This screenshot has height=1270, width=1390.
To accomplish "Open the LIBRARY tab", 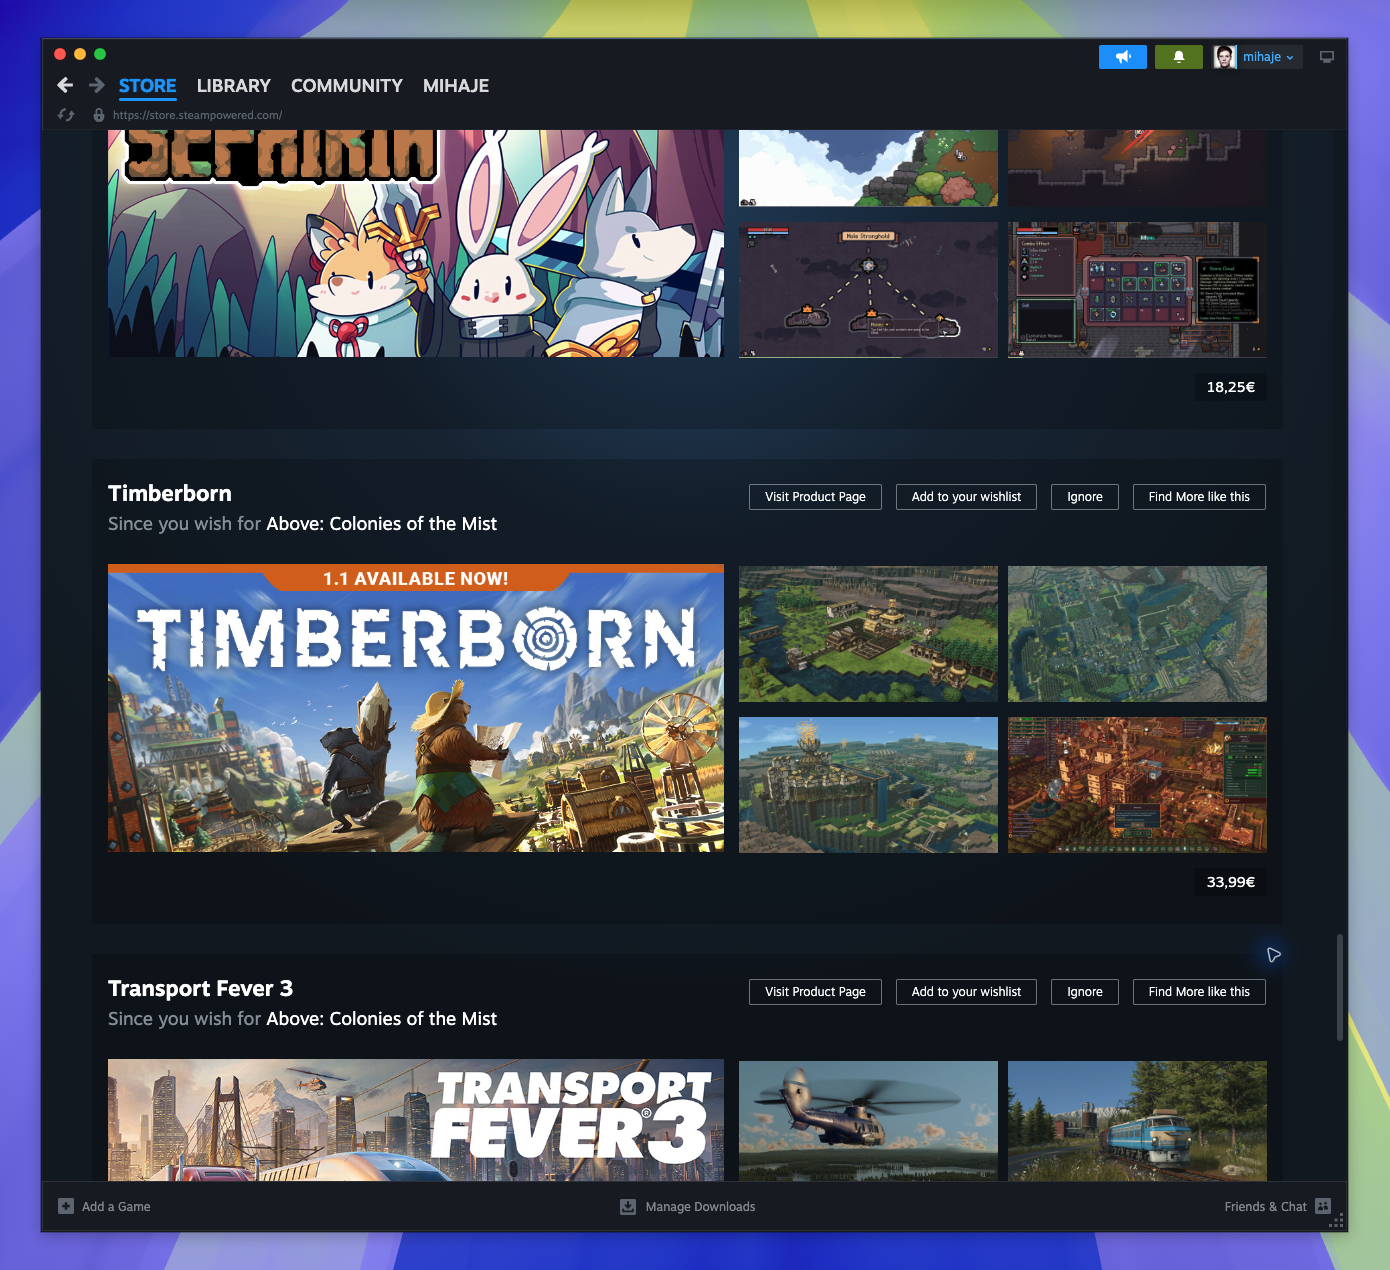I will 234,86.
